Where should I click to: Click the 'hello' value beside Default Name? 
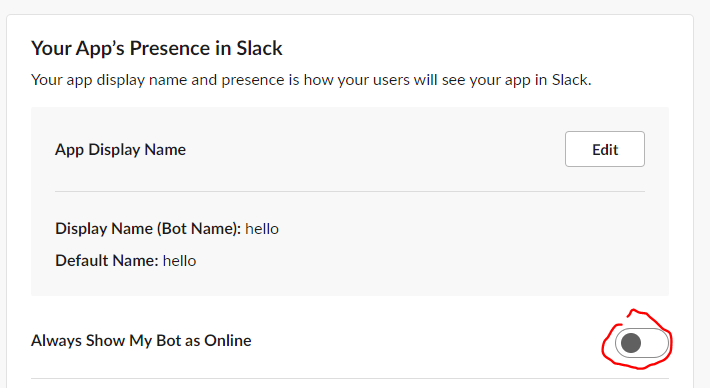(x=179, y=261)
